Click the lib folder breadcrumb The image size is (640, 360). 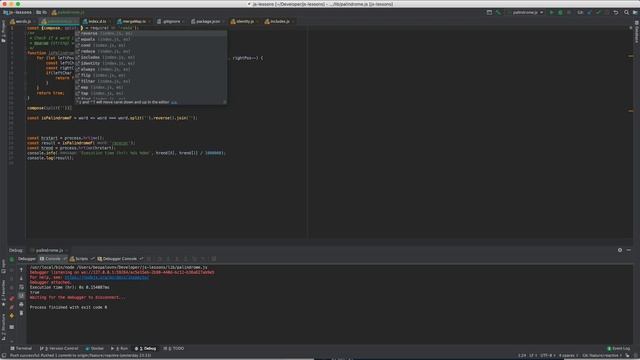42,13
